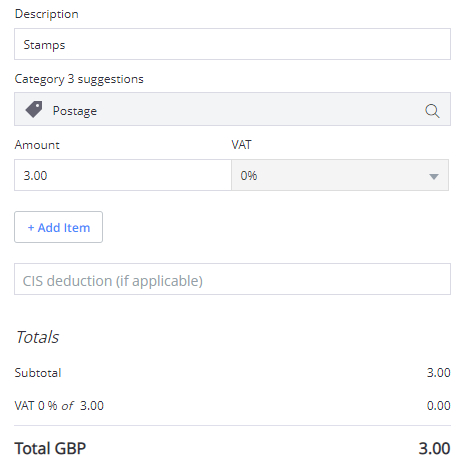Screen dimensions: 464x469
Task: Focus the Amount field showing 3.00
Action: tap(123, 175)
